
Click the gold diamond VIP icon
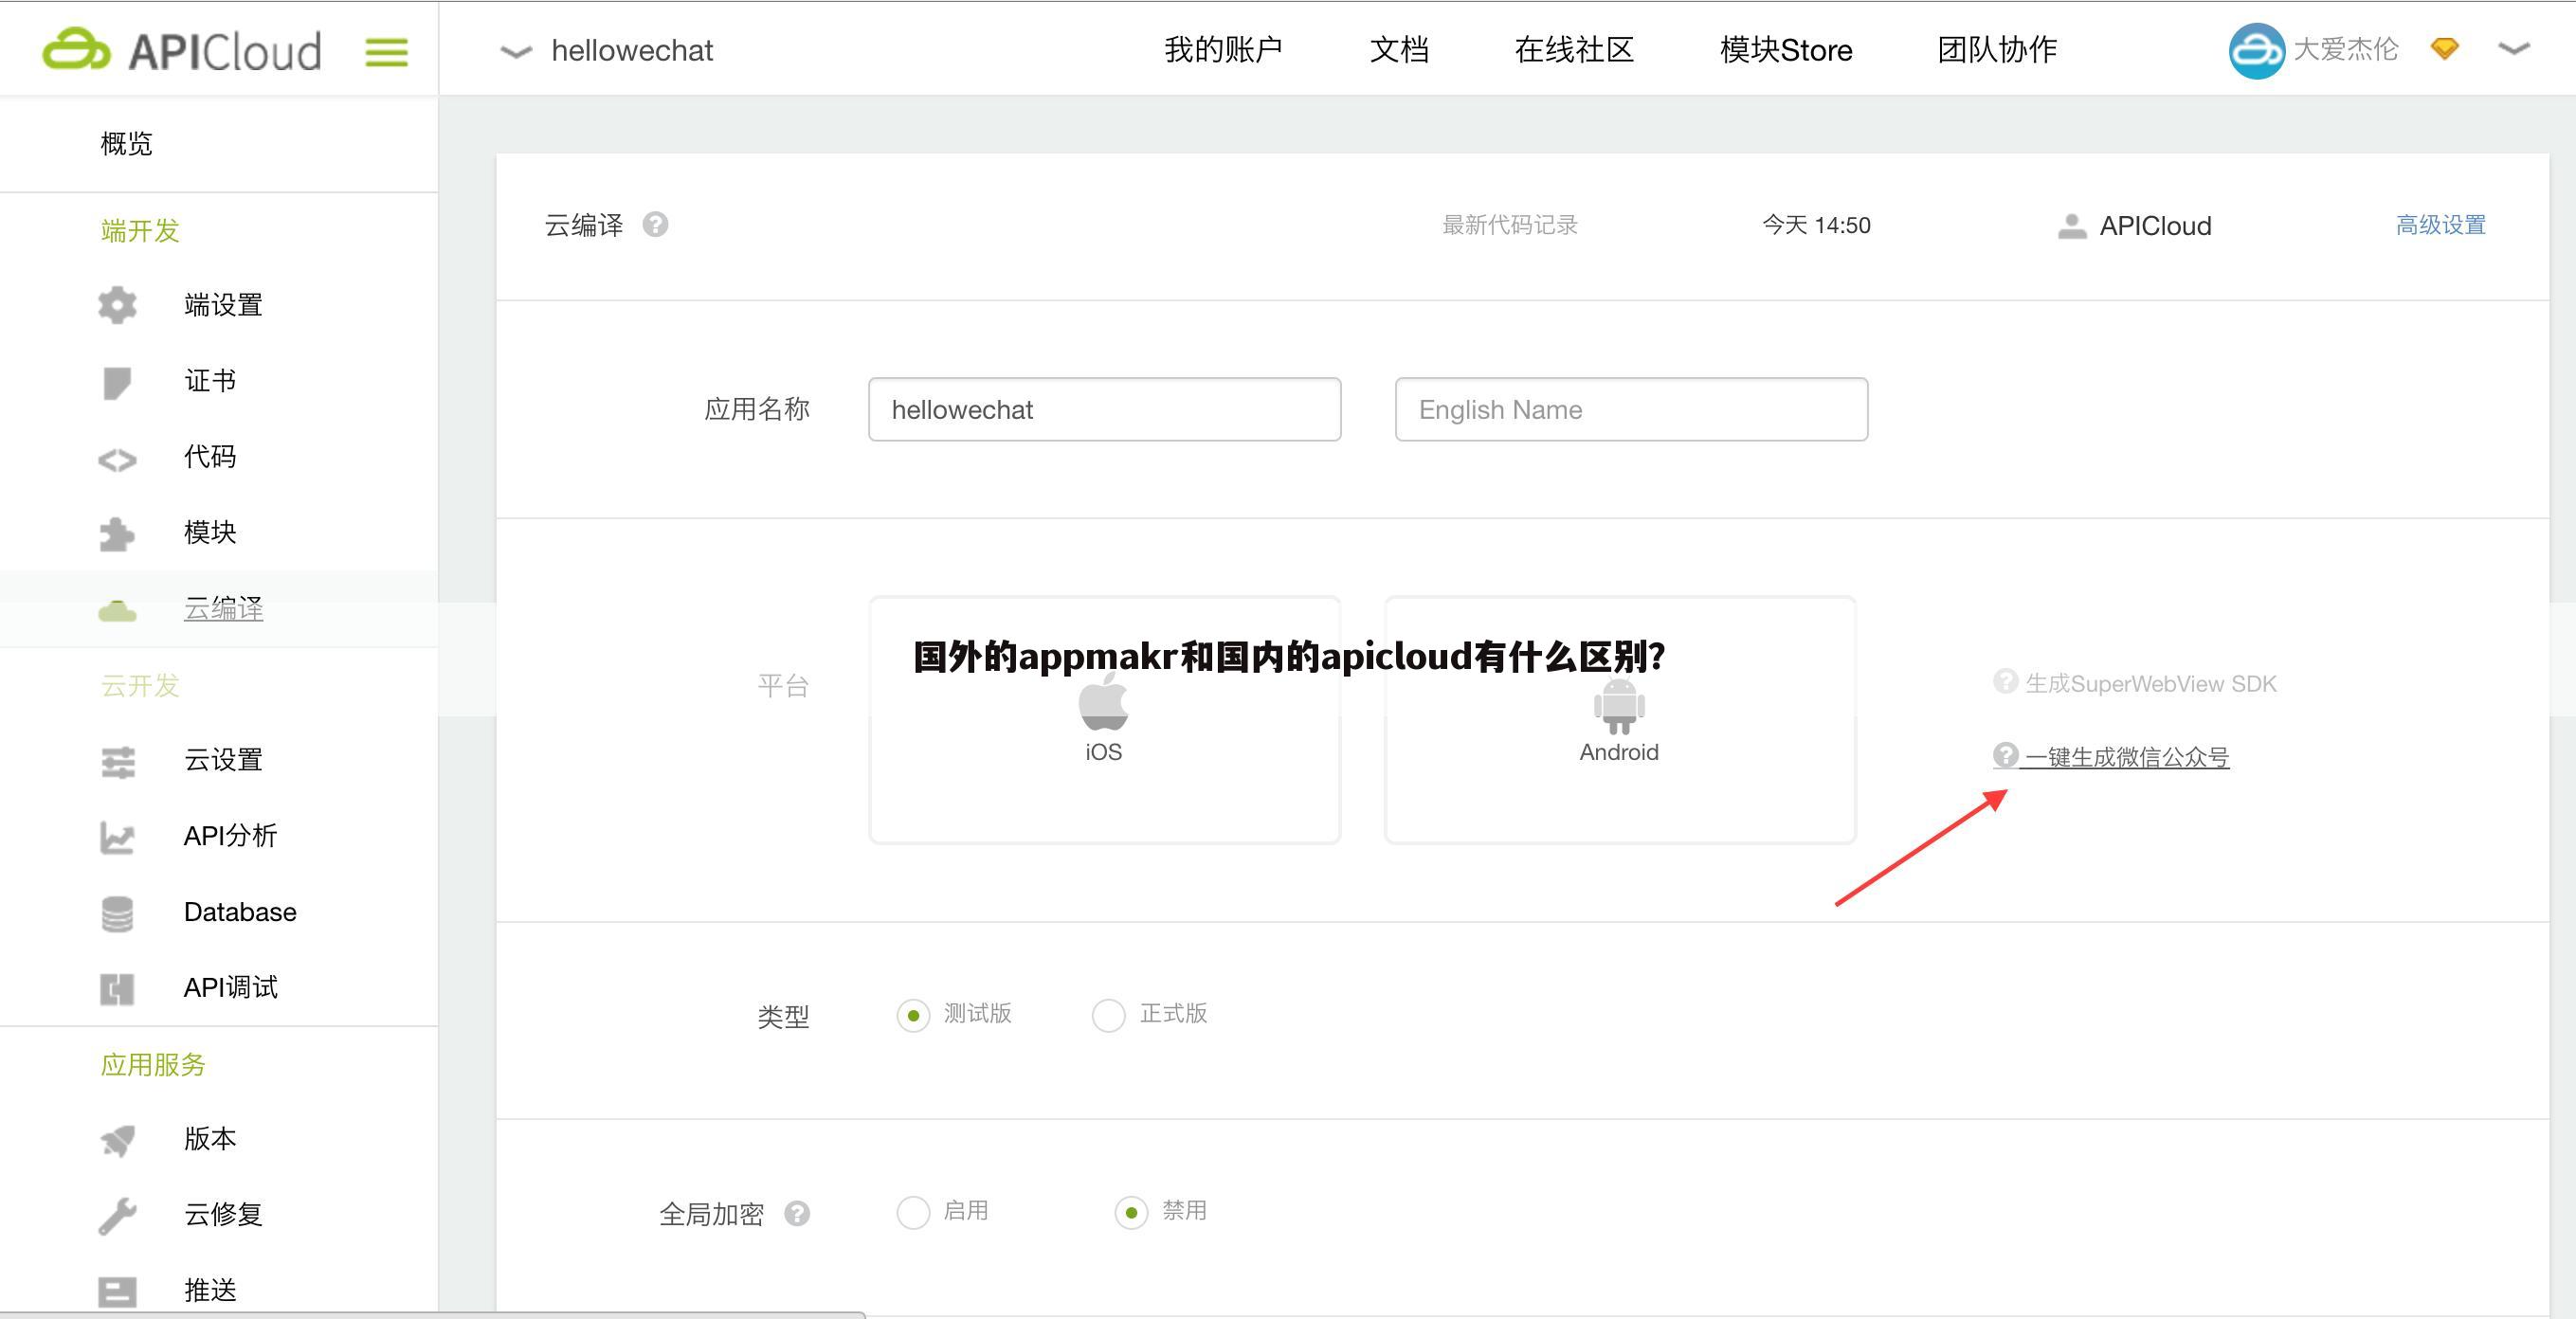pos(2445,48)
